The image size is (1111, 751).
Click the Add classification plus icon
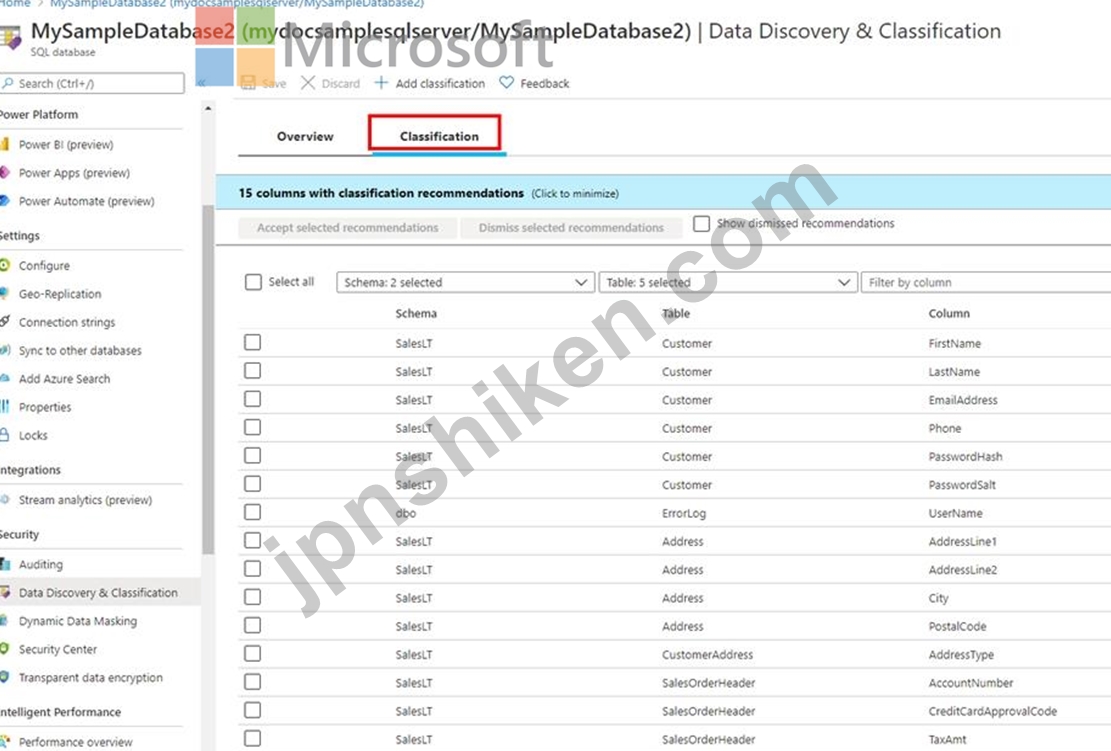[x=381, y=83]
